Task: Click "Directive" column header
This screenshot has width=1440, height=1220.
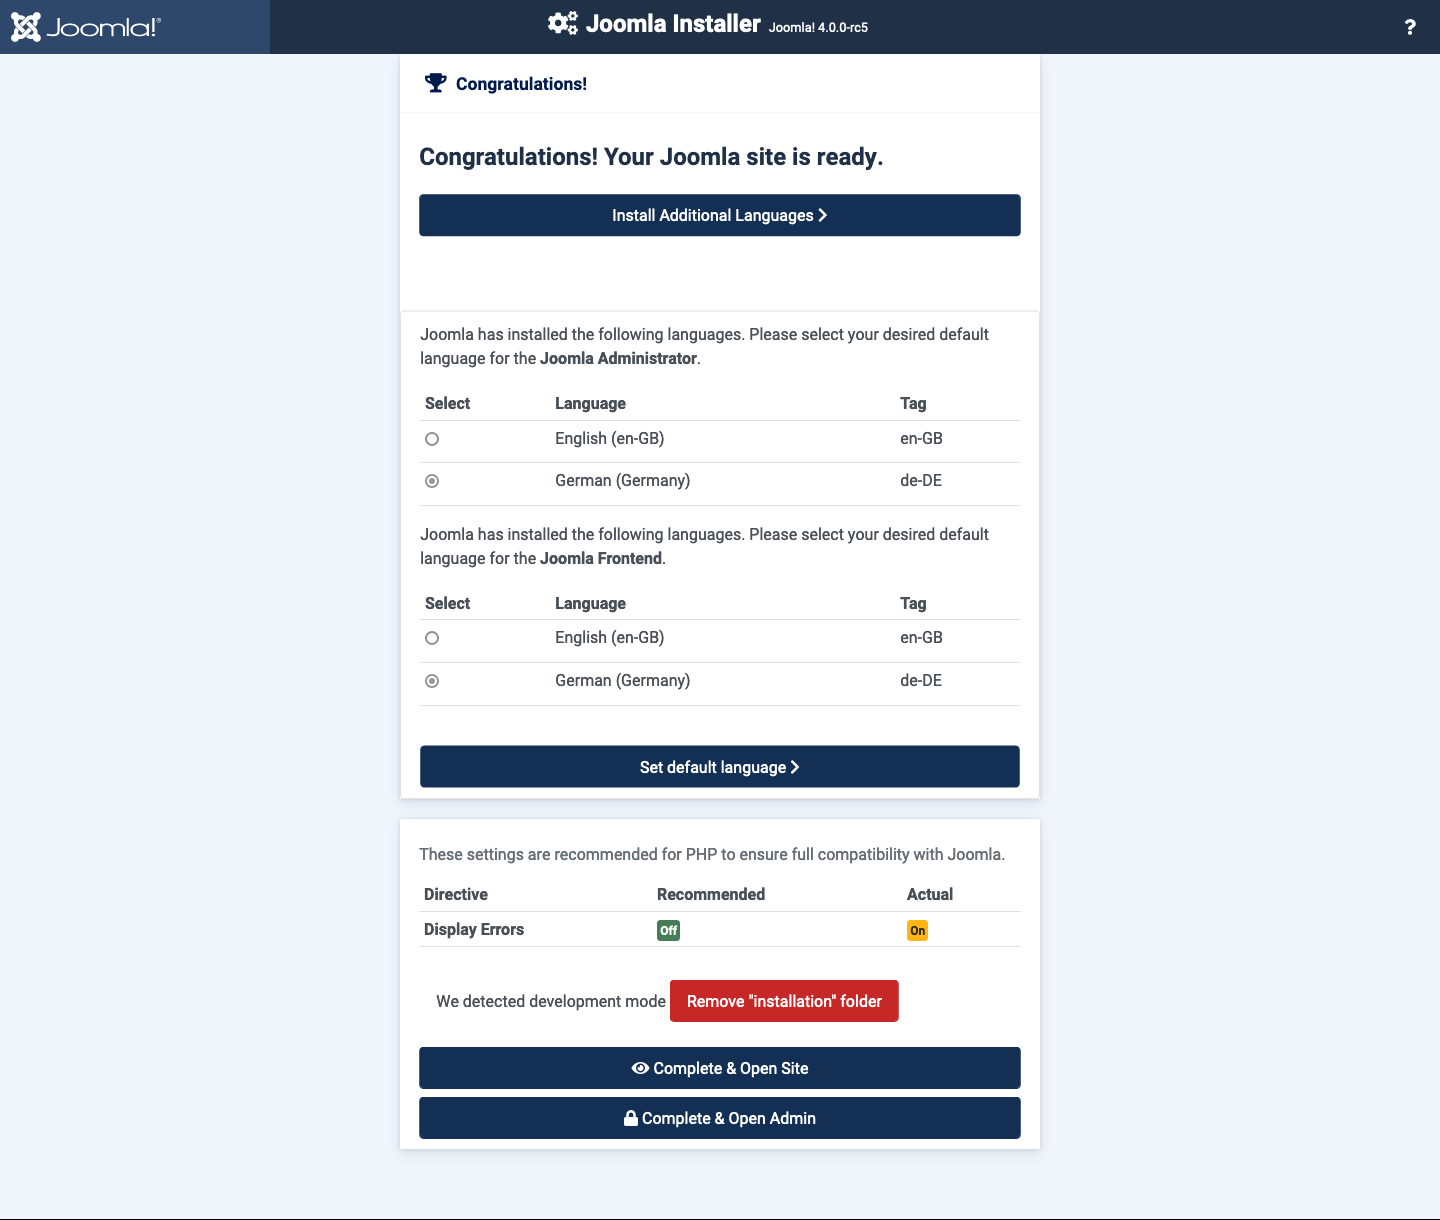Action: (x=456, y=894)
